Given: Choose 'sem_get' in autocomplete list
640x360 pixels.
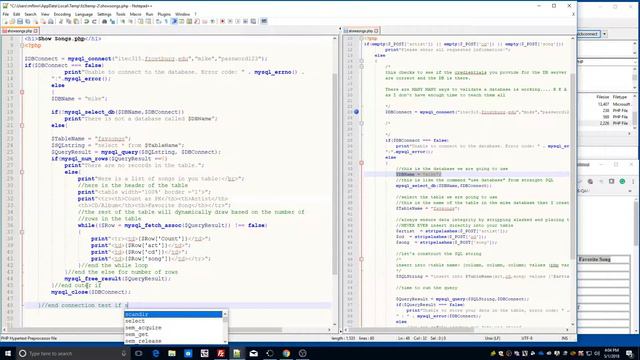Looking at the screenshot, I should tap(173, 334).
